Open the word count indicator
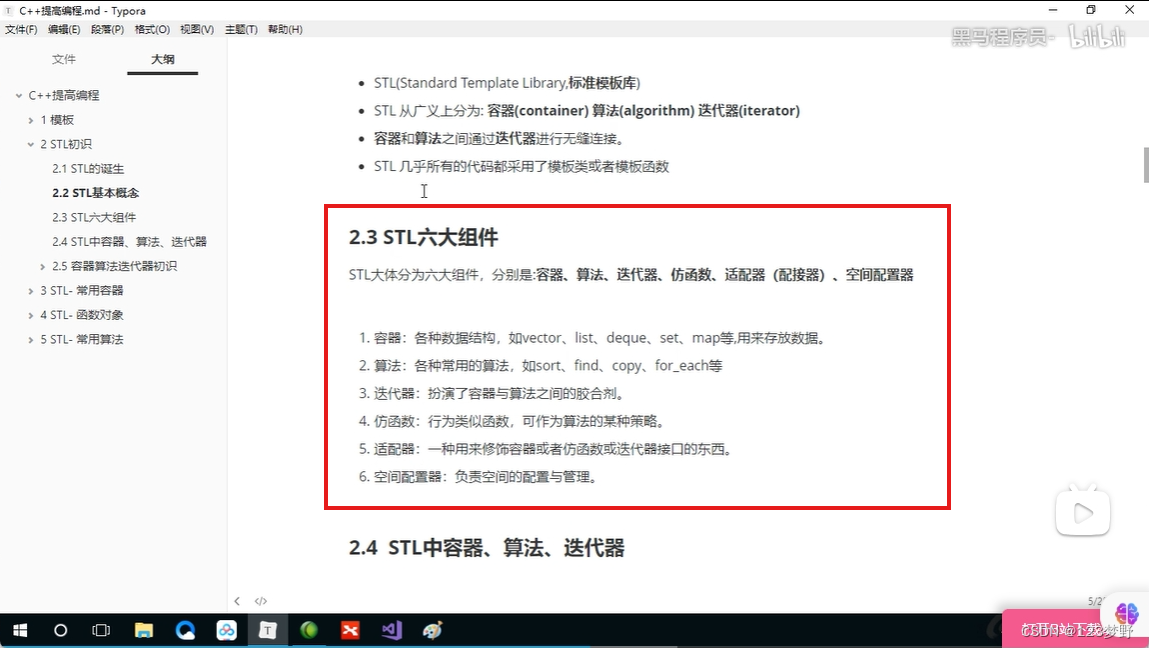 click(x=1092, y=600)
